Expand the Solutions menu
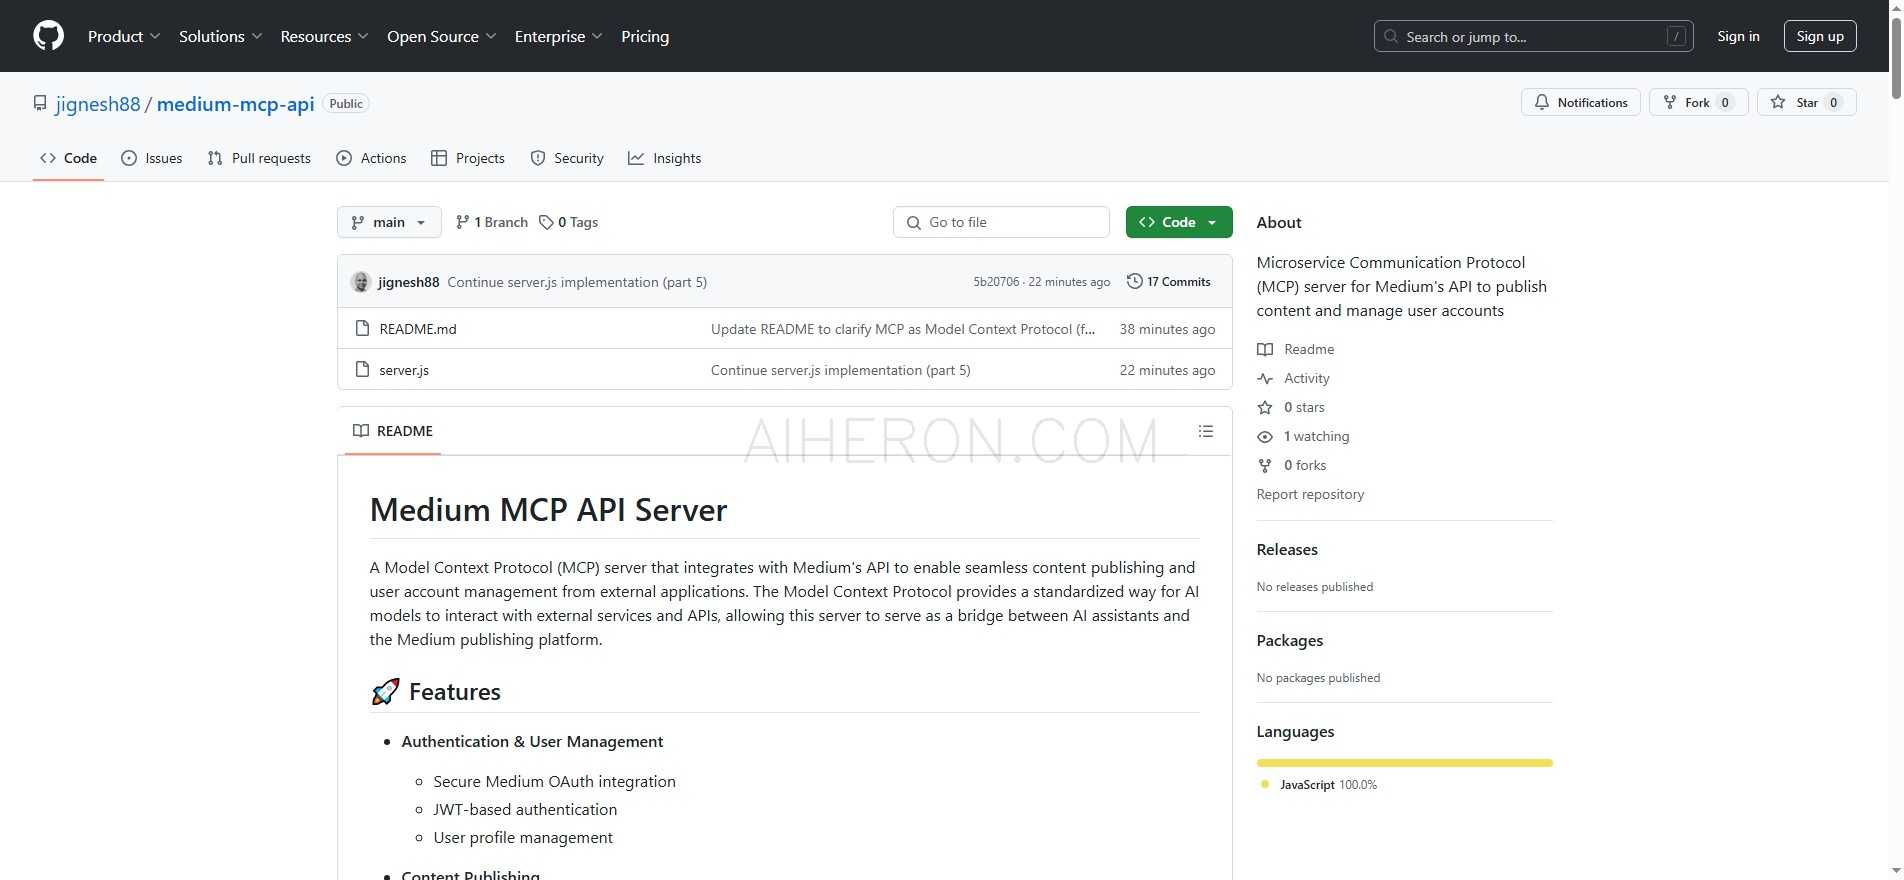 (x=220, y=36)
